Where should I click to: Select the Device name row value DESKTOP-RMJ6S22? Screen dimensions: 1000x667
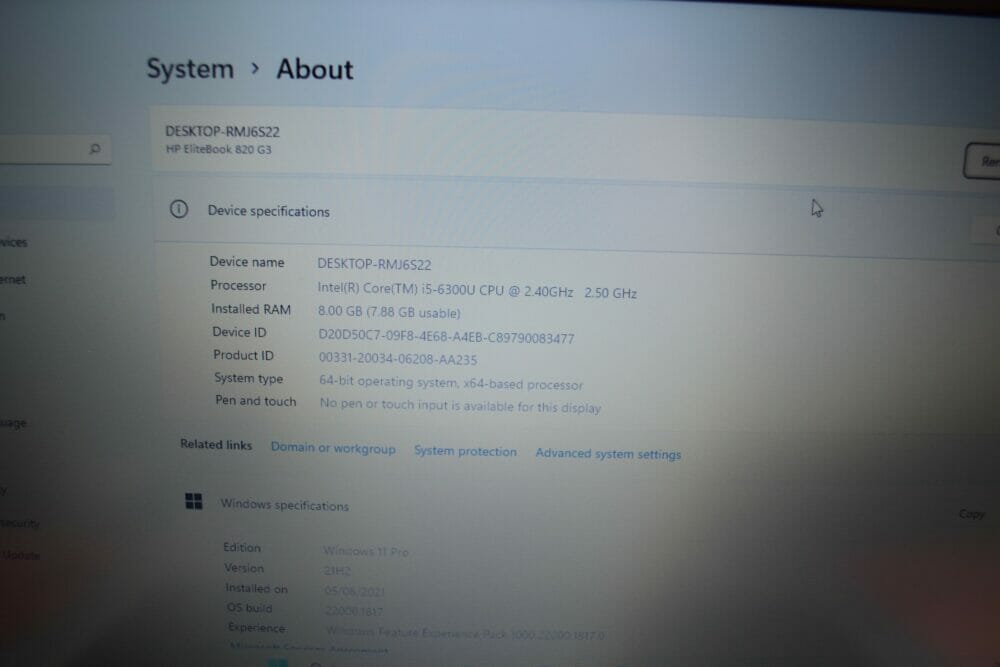[x=374, y=264]
